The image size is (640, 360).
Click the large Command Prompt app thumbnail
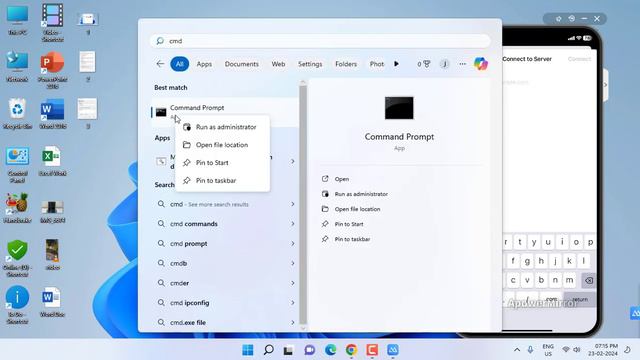(x=399, y=108)
